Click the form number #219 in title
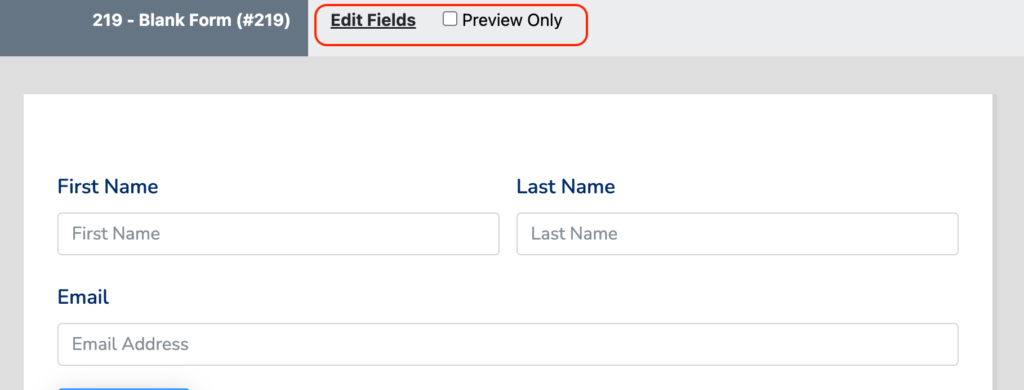The image size is (1024, 390). coord(264,21)
